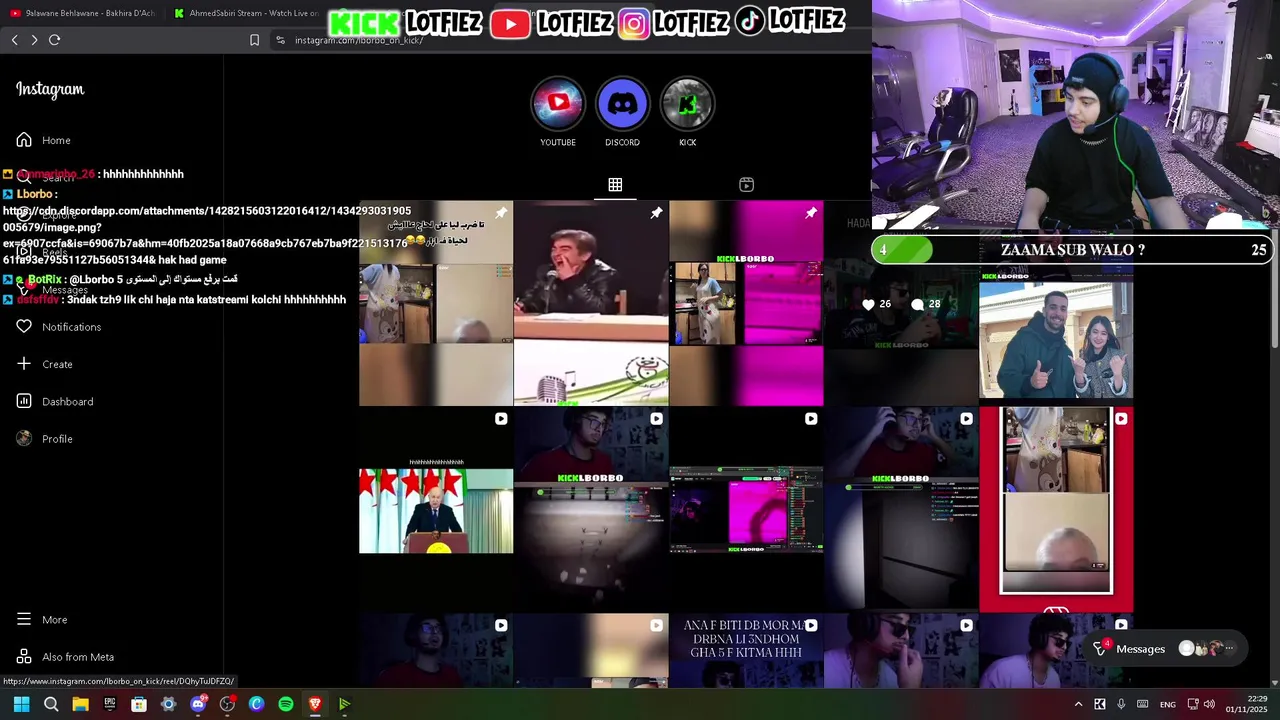The width and height of the screenshot is (1280, 720).
Task: Click the microphone tray icon
Action: [1121, 704]
